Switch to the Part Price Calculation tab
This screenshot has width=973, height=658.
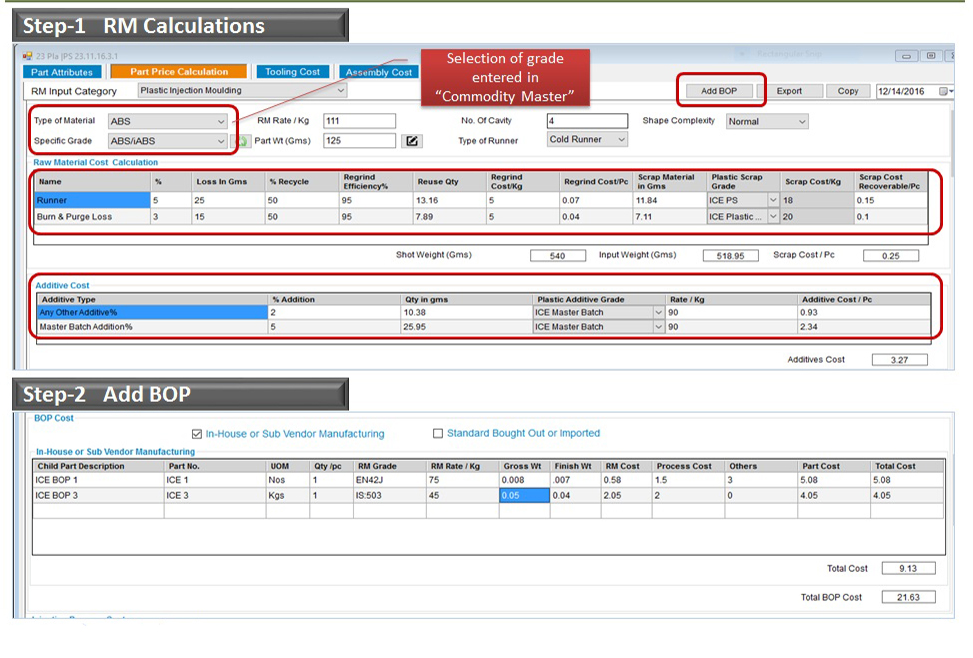pos(179,71)
